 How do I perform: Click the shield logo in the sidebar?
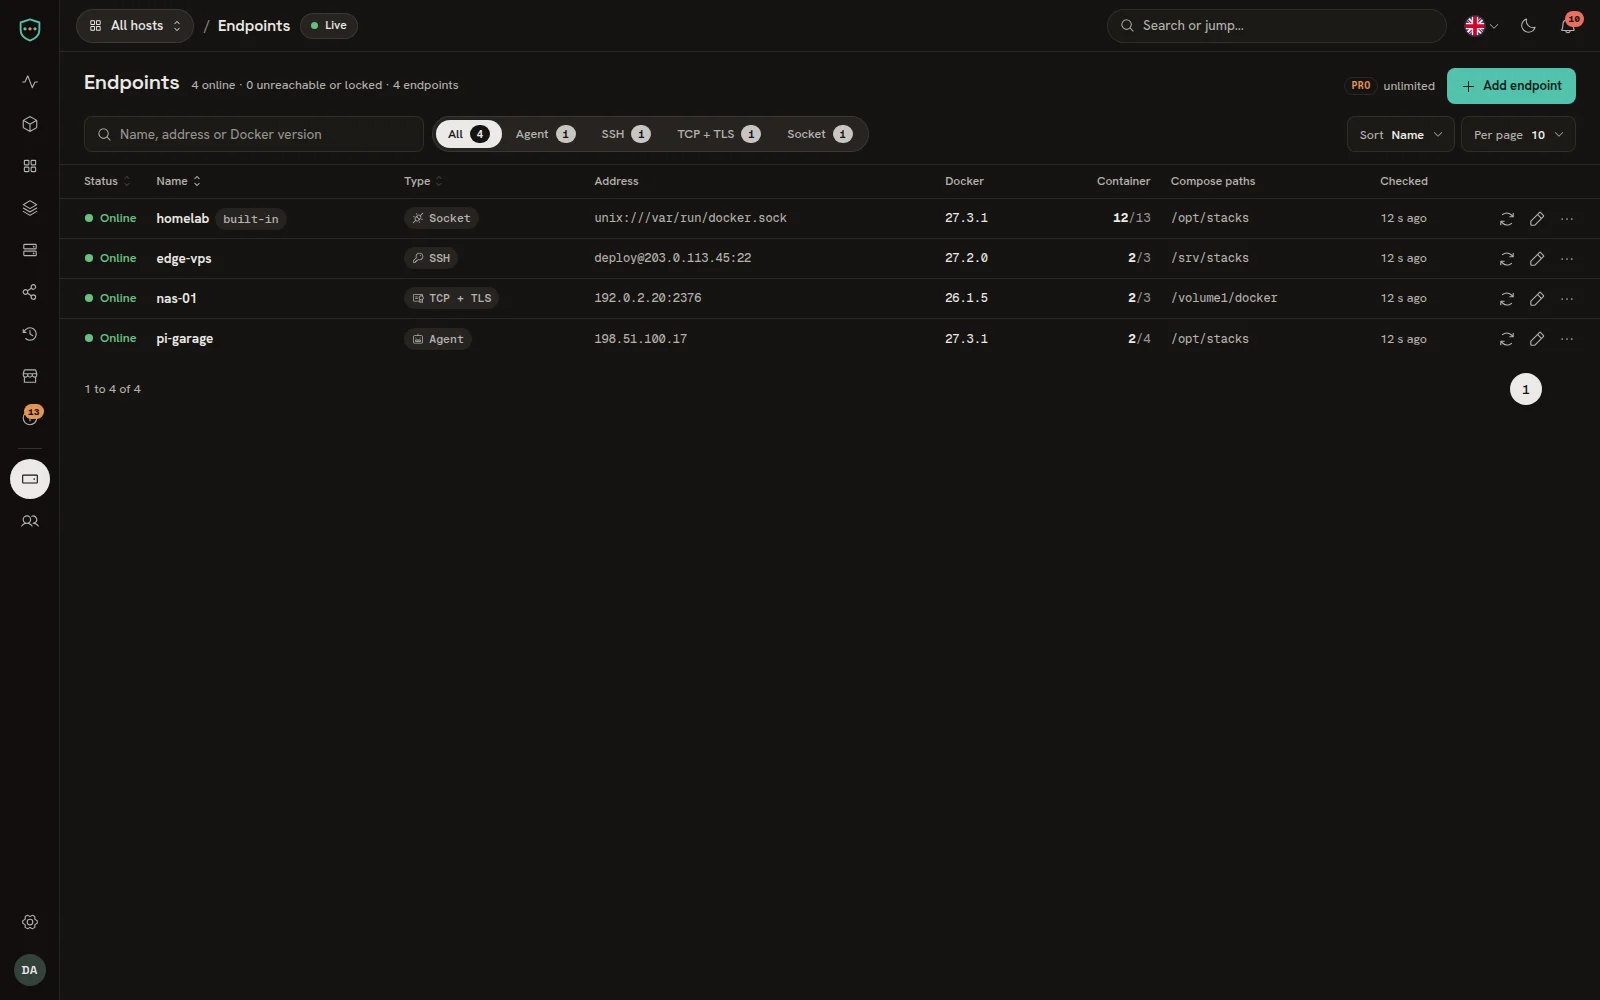tap(30, 30)
